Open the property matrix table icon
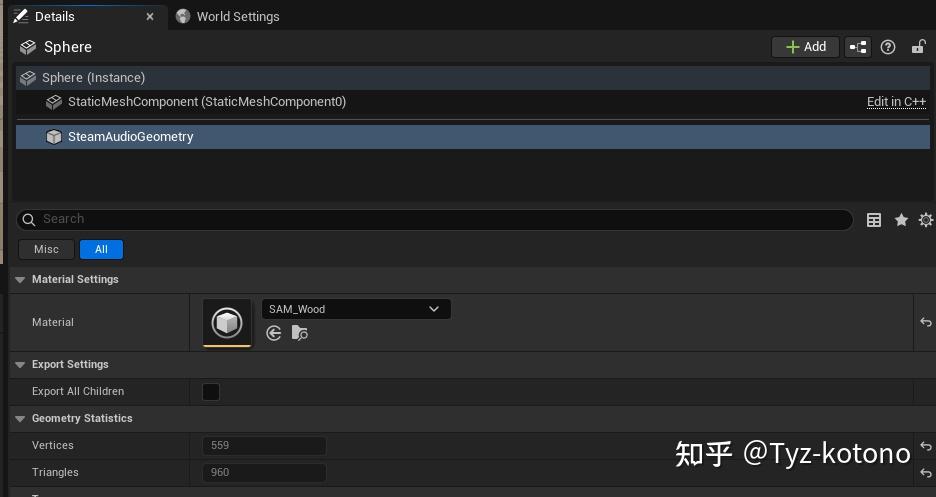 pos(874,220)
